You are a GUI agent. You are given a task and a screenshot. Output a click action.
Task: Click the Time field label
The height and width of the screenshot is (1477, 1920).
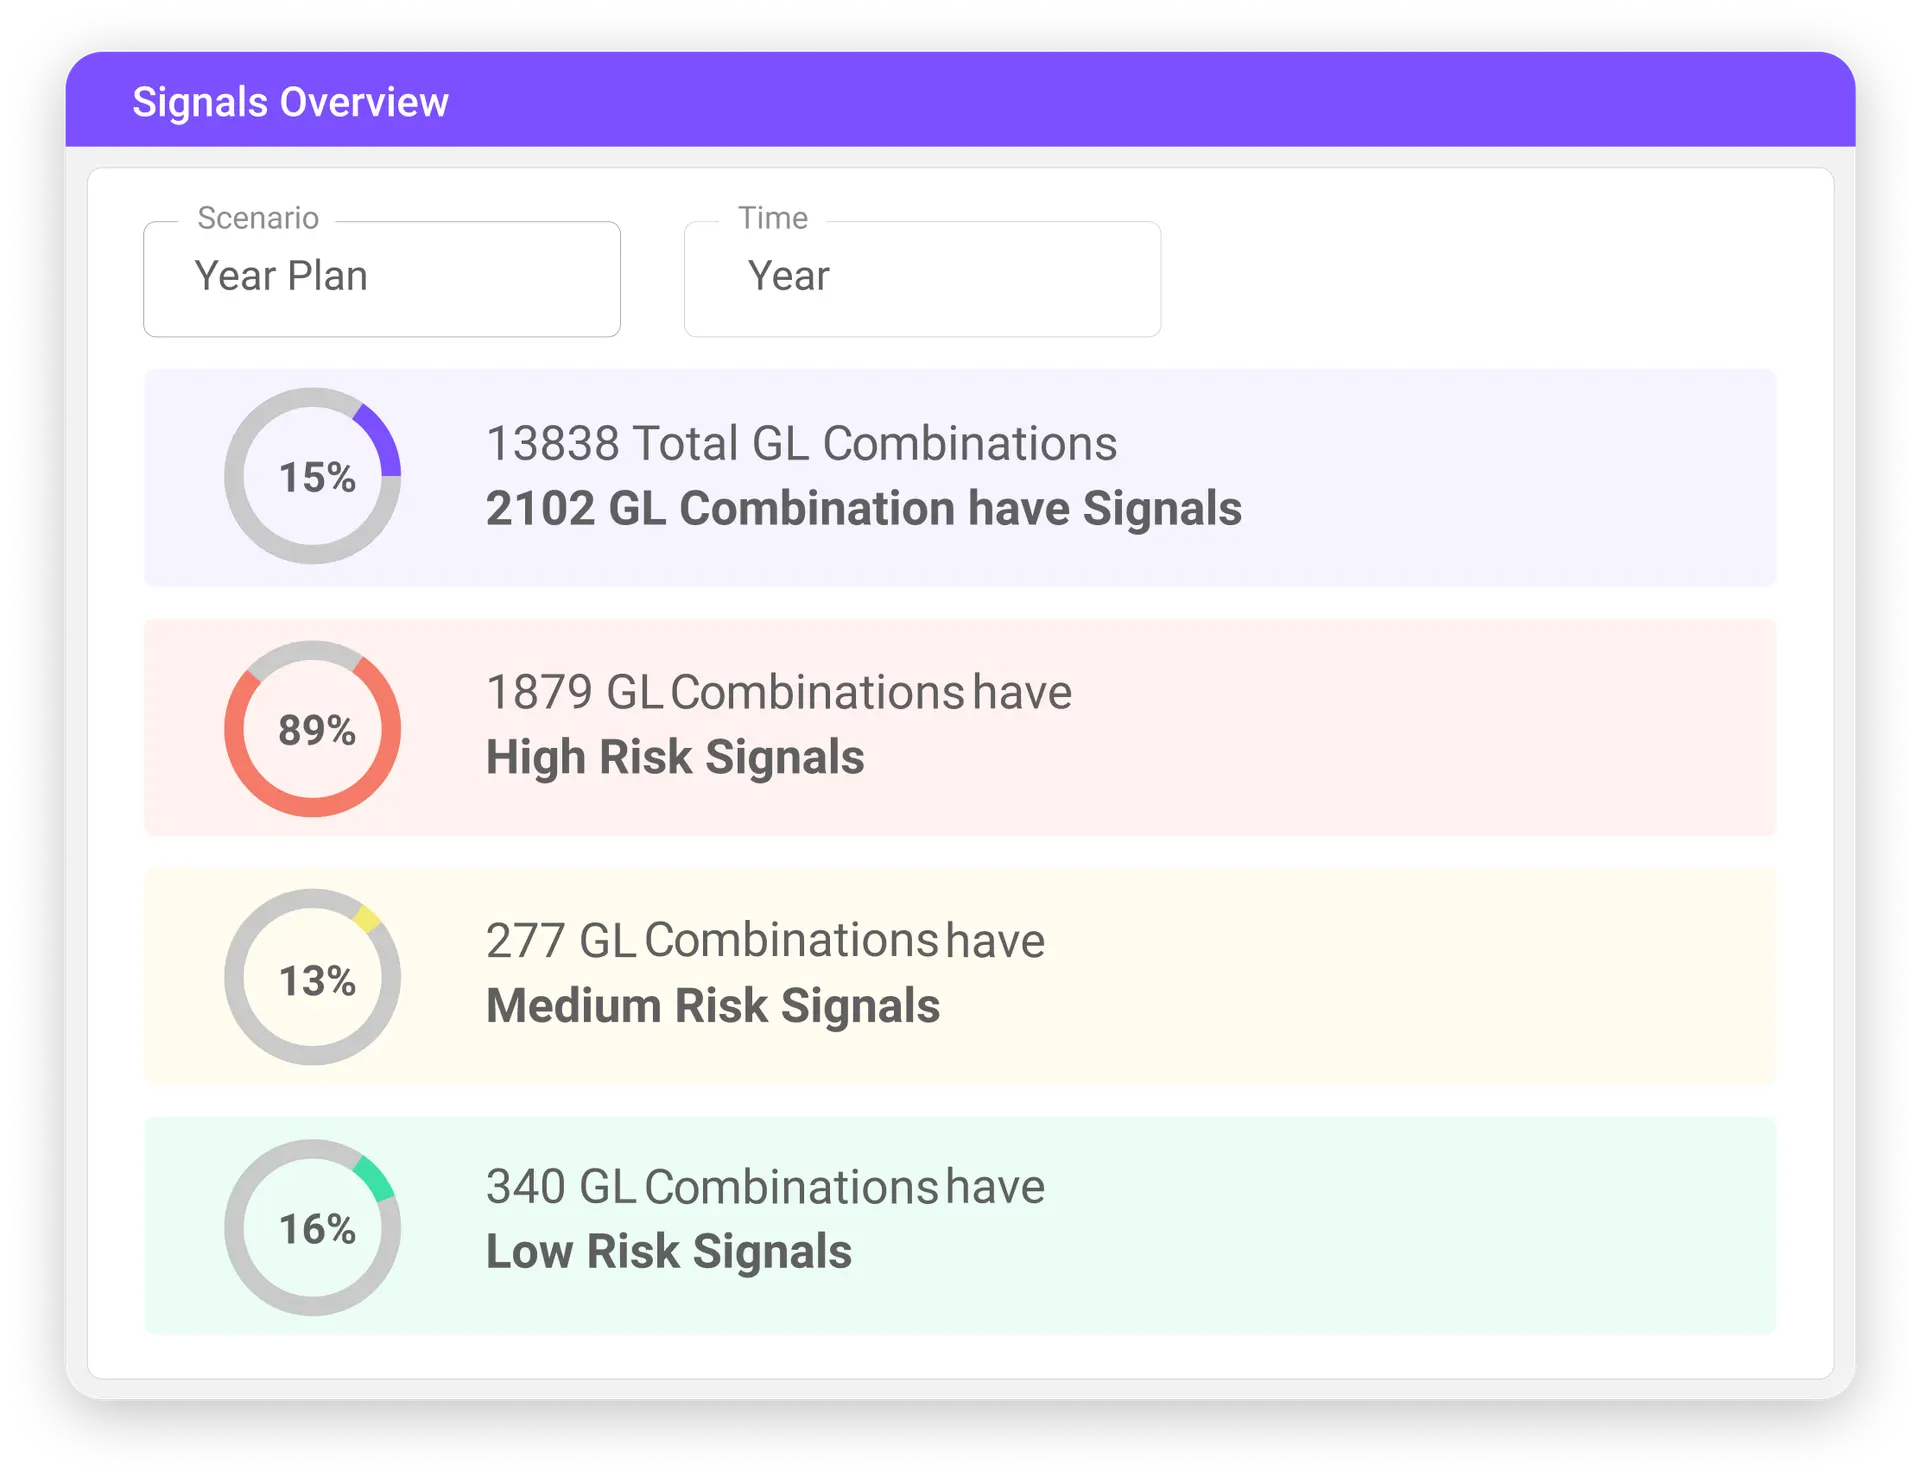pos(773,218)
